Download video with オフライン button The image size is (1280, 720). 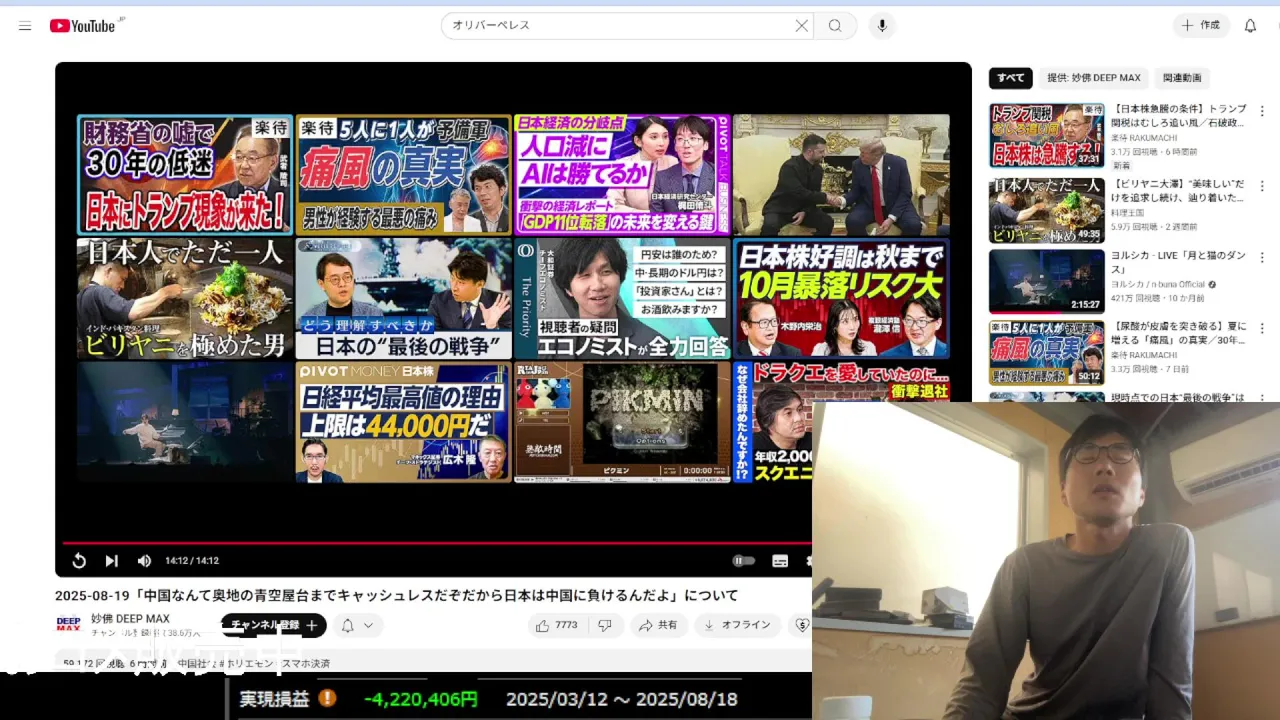[x=738, y=625]
